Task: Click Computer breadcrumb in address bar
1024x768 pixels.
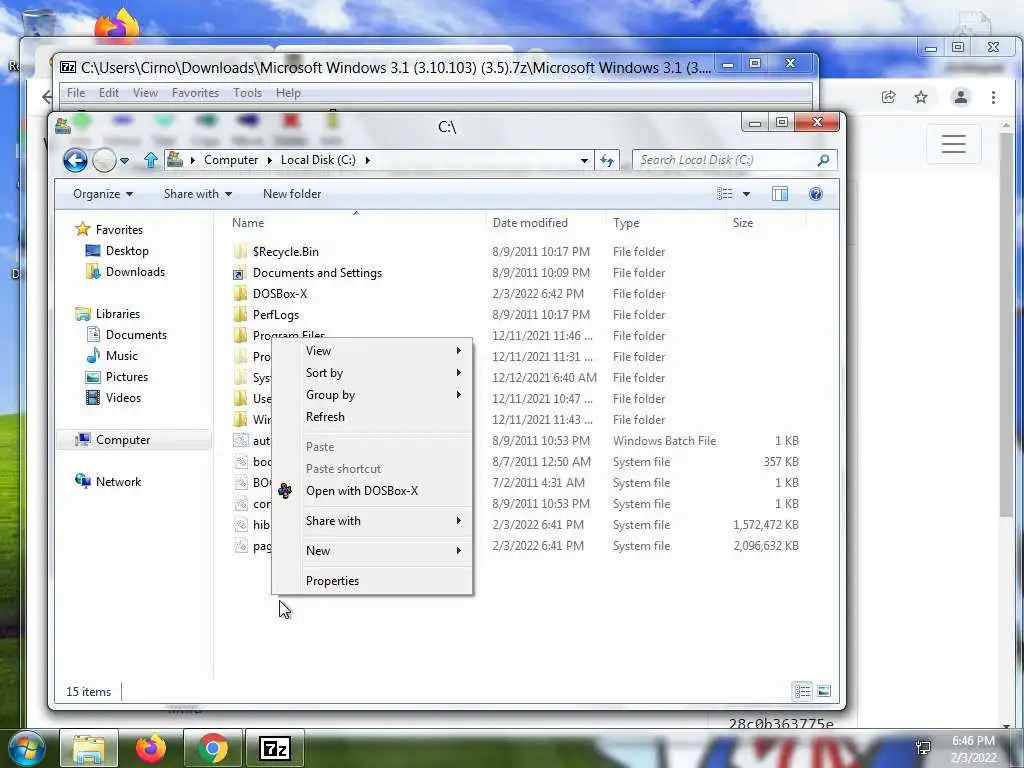Action: pyautogui.click(x=231, y=160)
